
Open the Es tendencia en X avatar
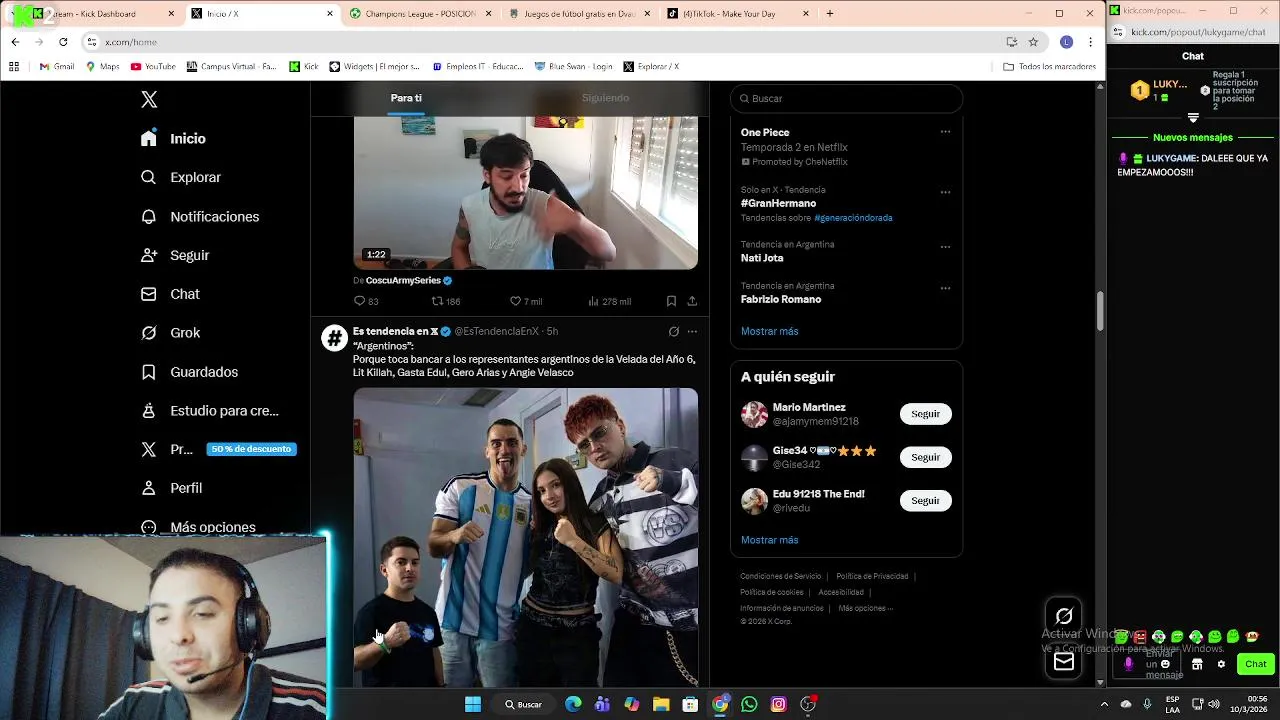[x=334, y=338]
